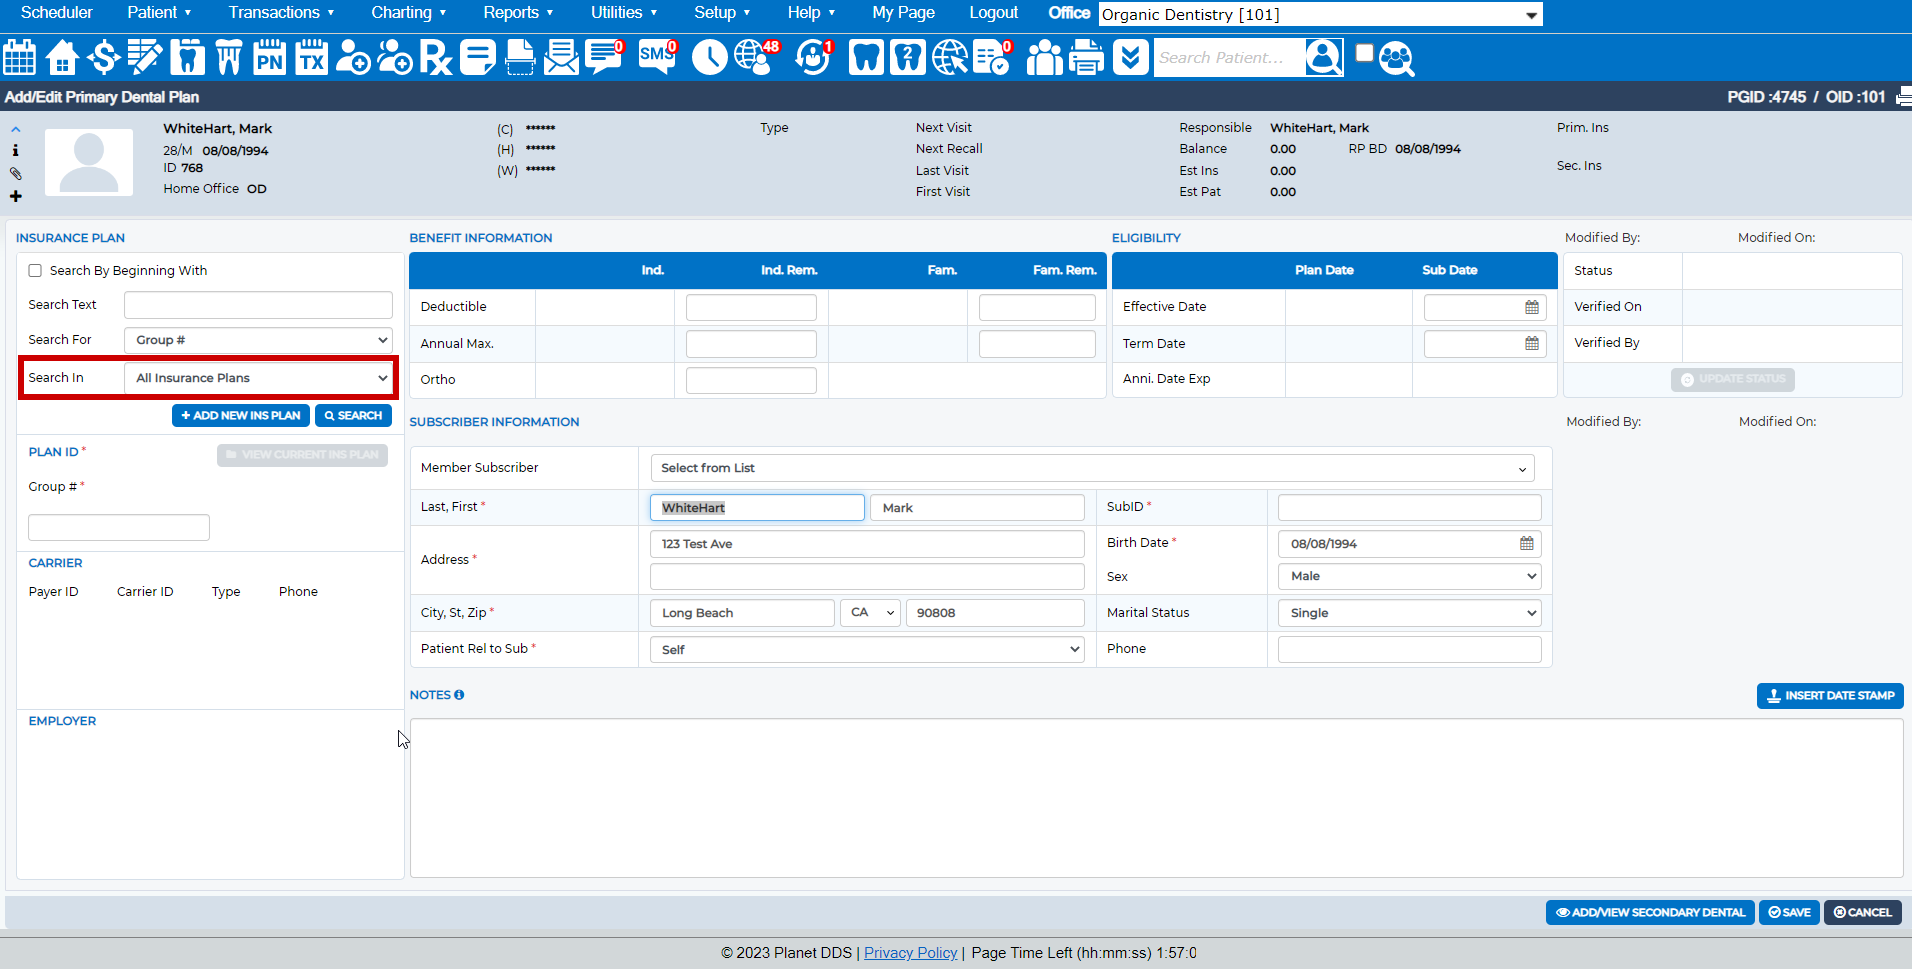The image size is (1912, 969).
Task: Click Add/View Secondary Dental button
Action: pyautogui.click(x=1650, y=912)
